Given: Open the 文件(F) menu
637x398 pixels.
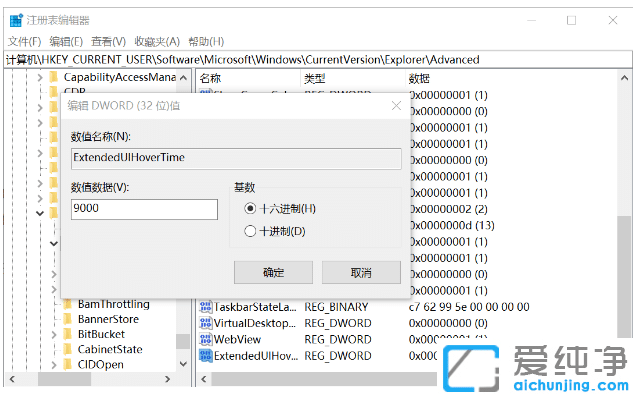Looking at the screenshot, I should coord(24,41).
